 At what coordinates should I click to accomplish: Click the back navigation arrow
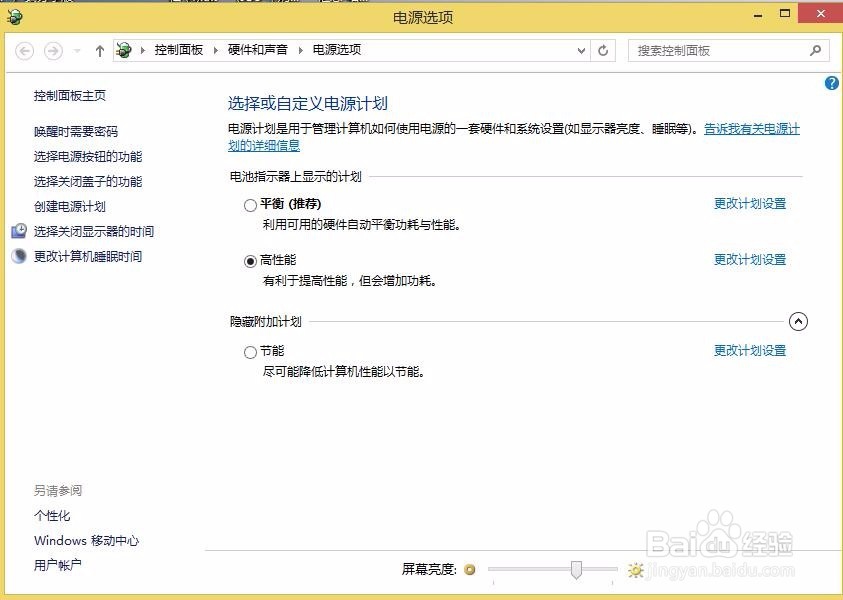point(25,51)
